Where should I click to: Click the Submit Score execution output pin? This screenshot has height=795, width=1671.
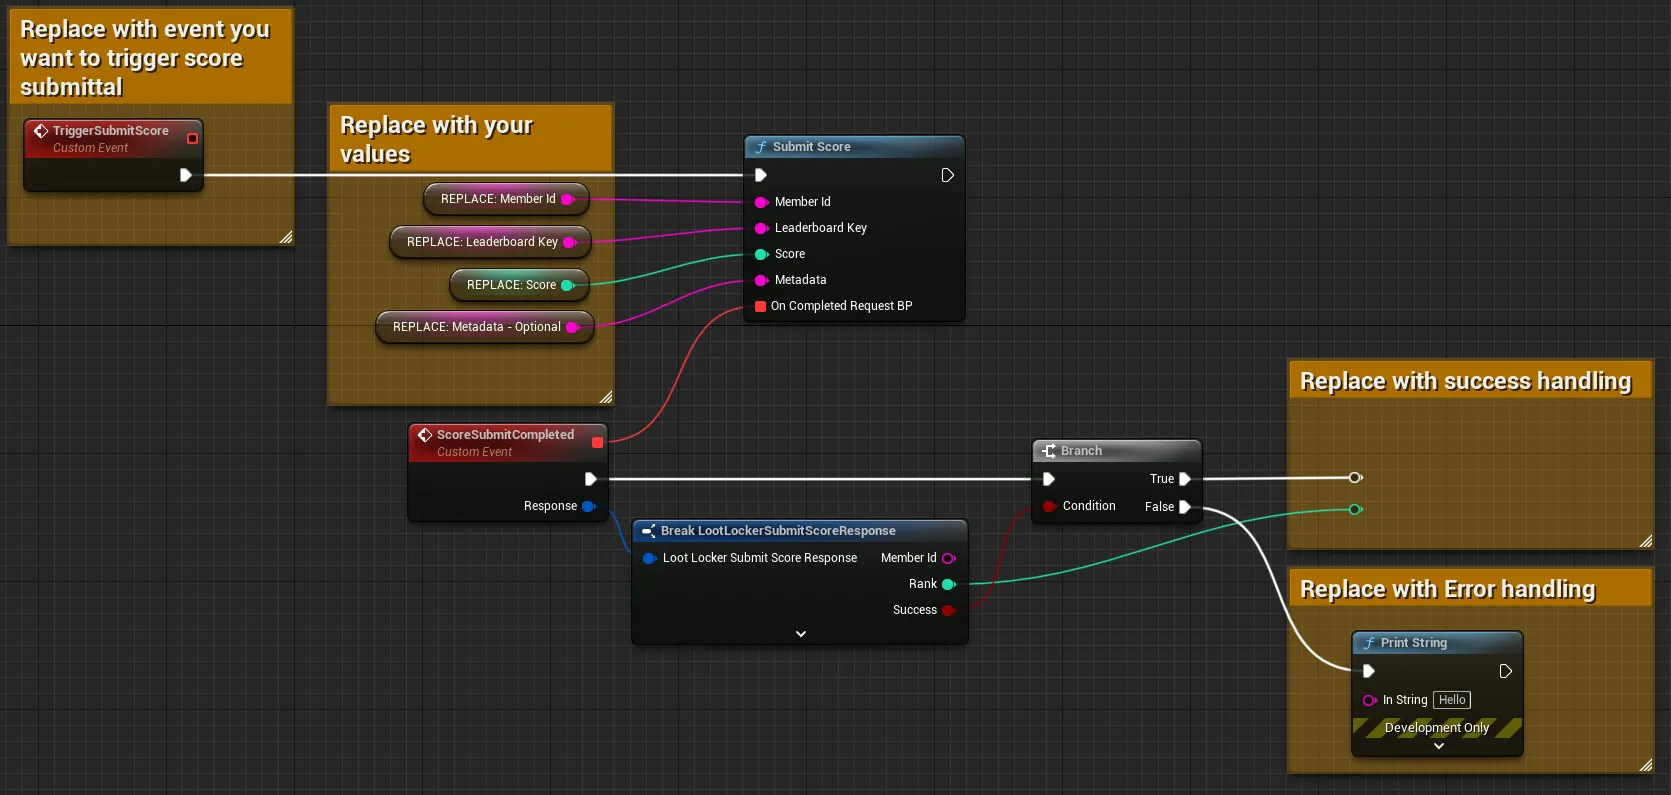(947, 175)
